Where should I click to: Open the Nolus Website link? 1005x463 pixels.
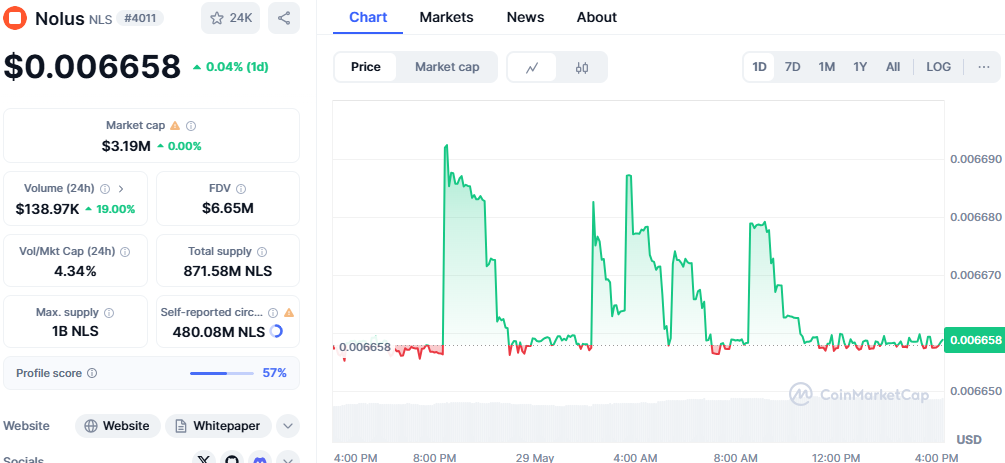pyautogui.click(x=117, y=426)
